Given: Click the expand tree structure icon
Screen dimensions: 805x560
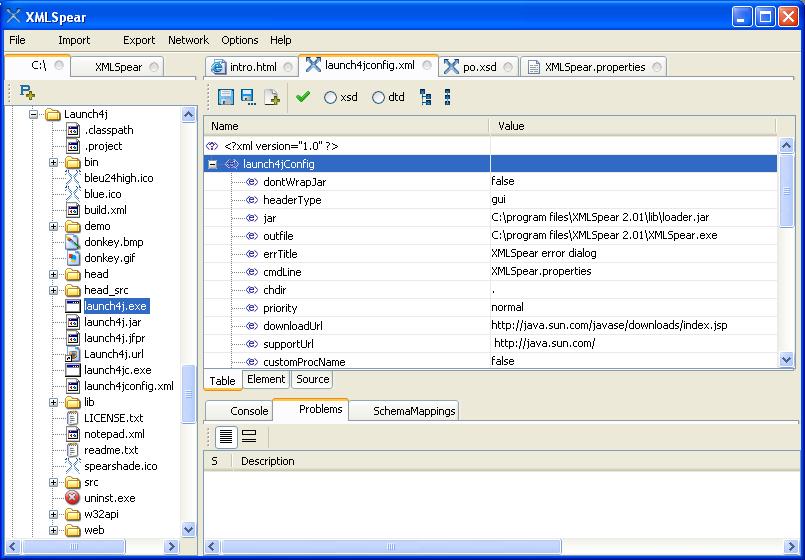Looking at the screenshot, I should (425, 97).
